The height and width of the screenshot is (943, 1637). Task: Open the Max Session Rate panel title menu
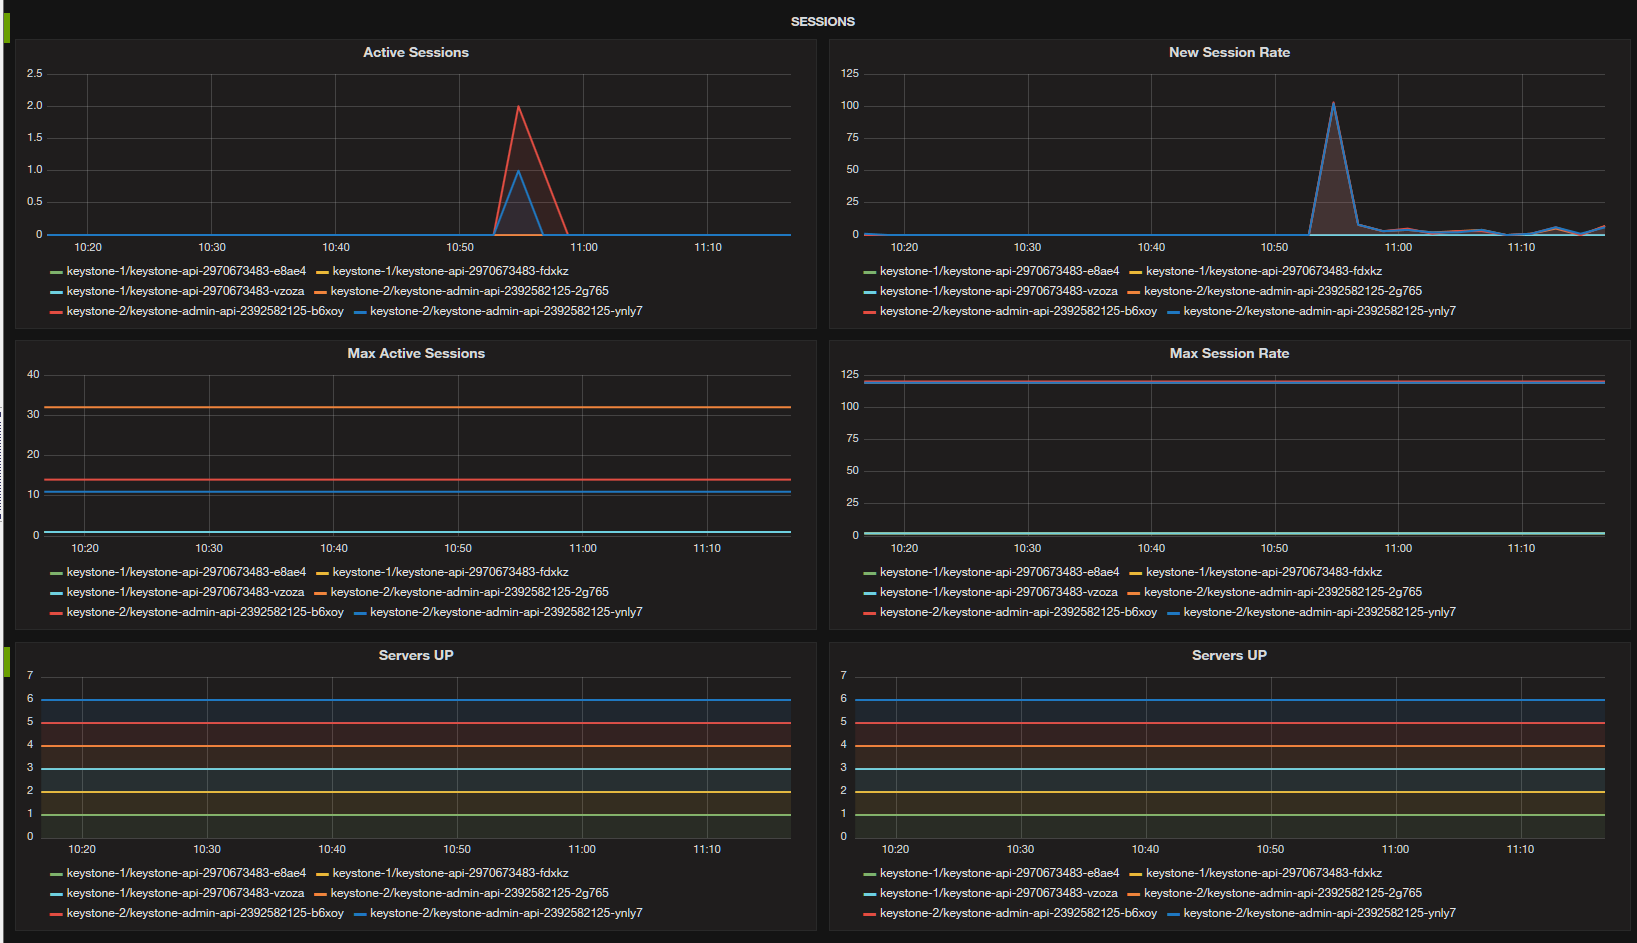point(1229,353)
